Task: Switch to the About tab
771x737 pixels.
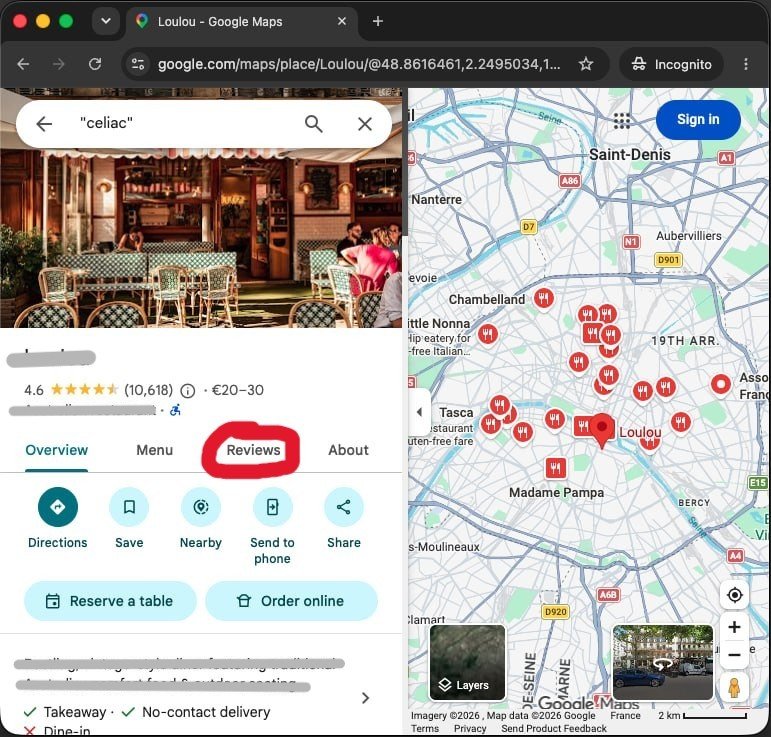Action: (348, 450)
